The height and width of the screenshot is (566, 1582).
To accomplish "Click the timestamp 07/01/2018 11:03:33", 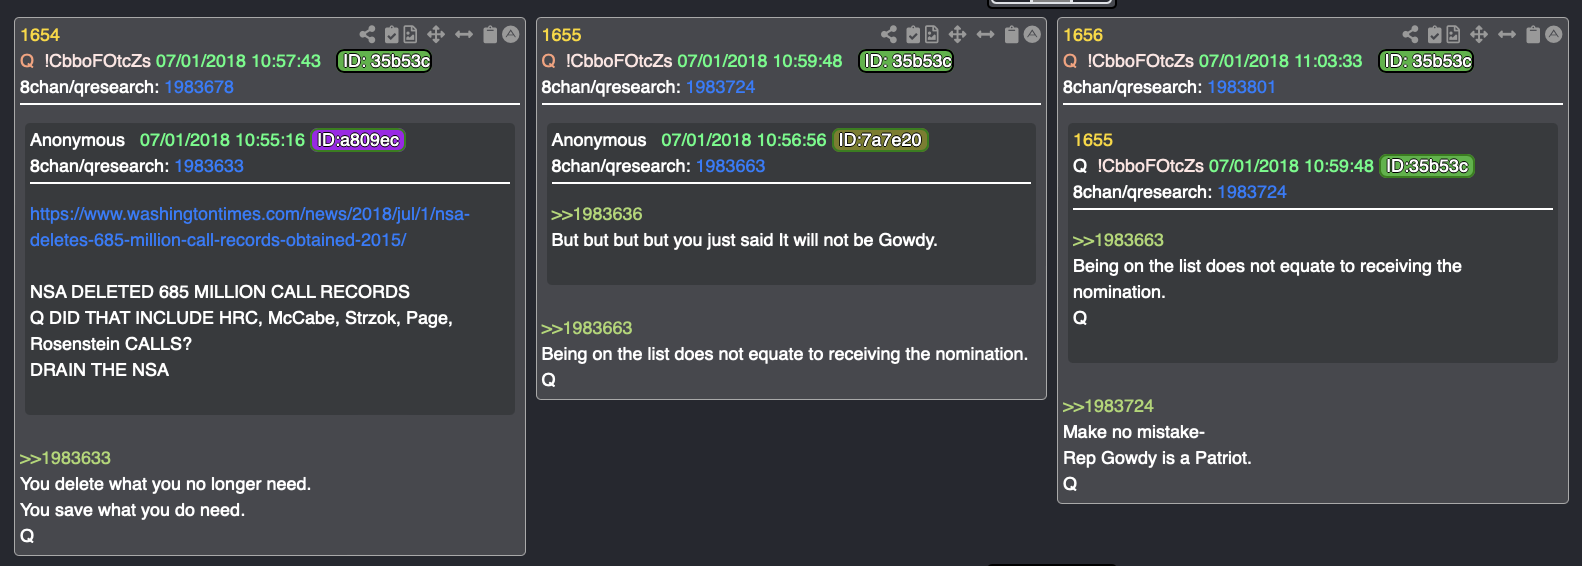I will 1280,61.
